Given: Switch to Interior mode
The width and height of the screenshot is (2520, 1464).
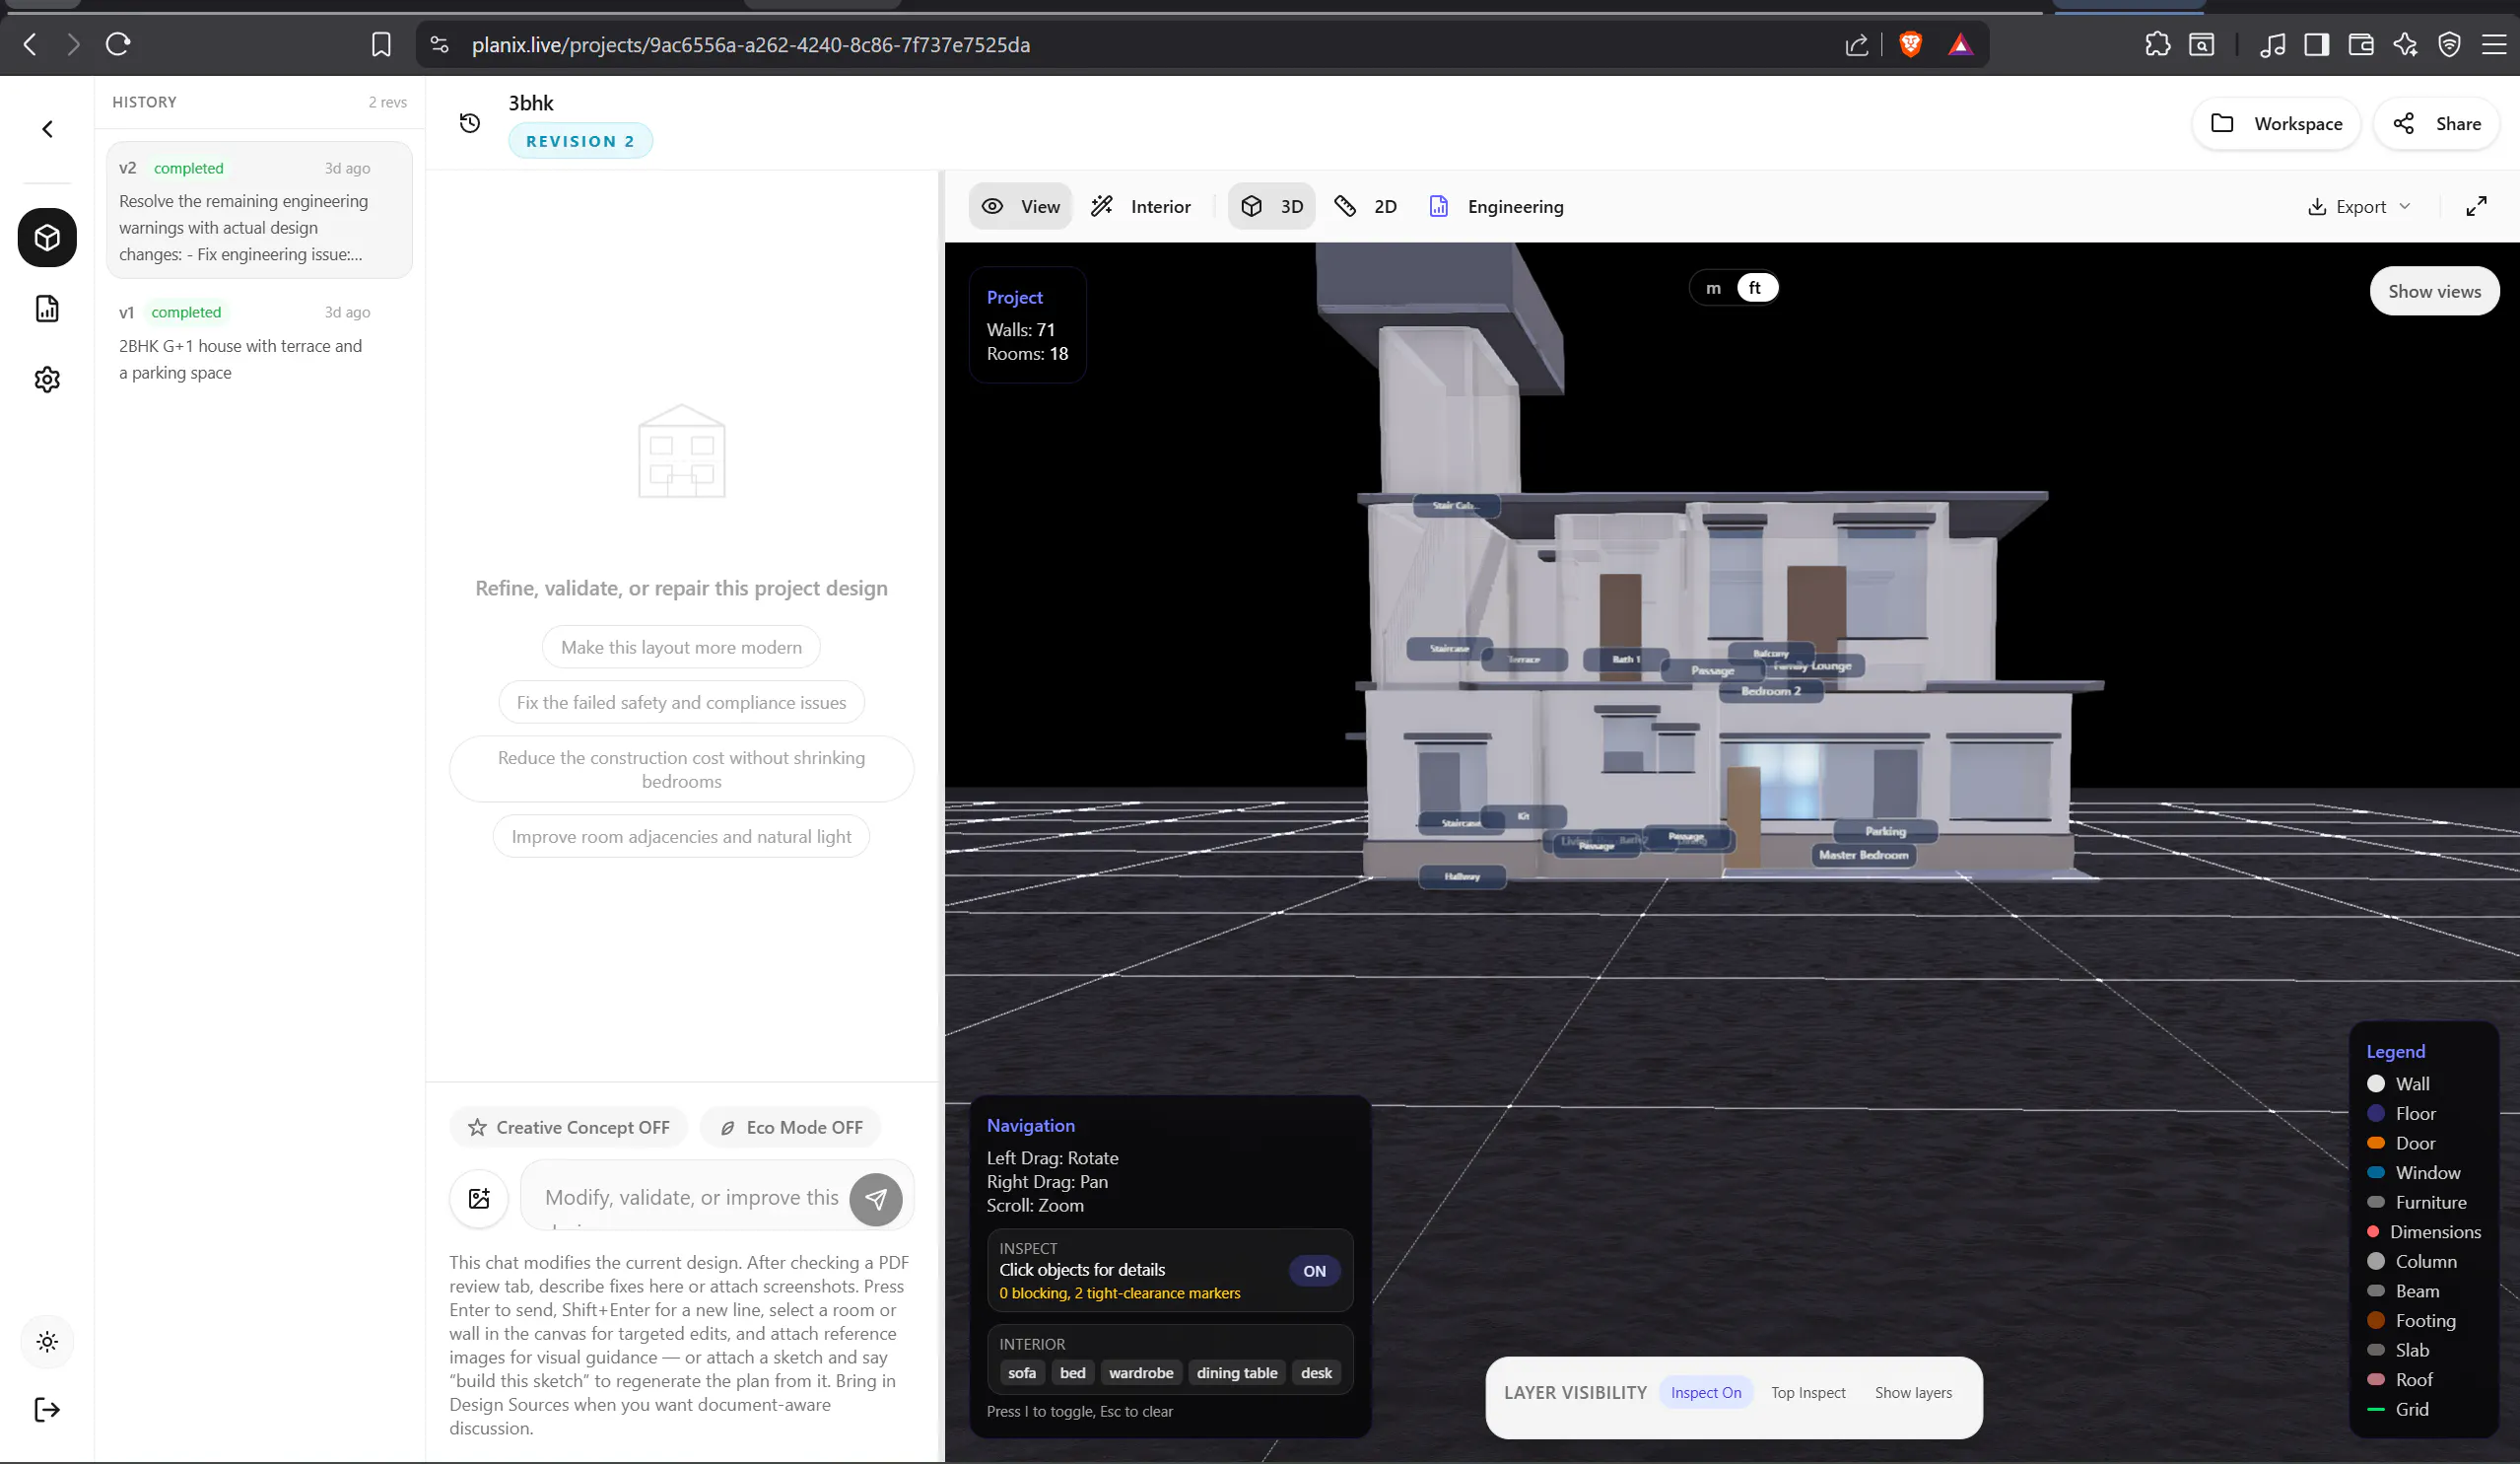Looking at the screenshot, I should coord(1140,206).
